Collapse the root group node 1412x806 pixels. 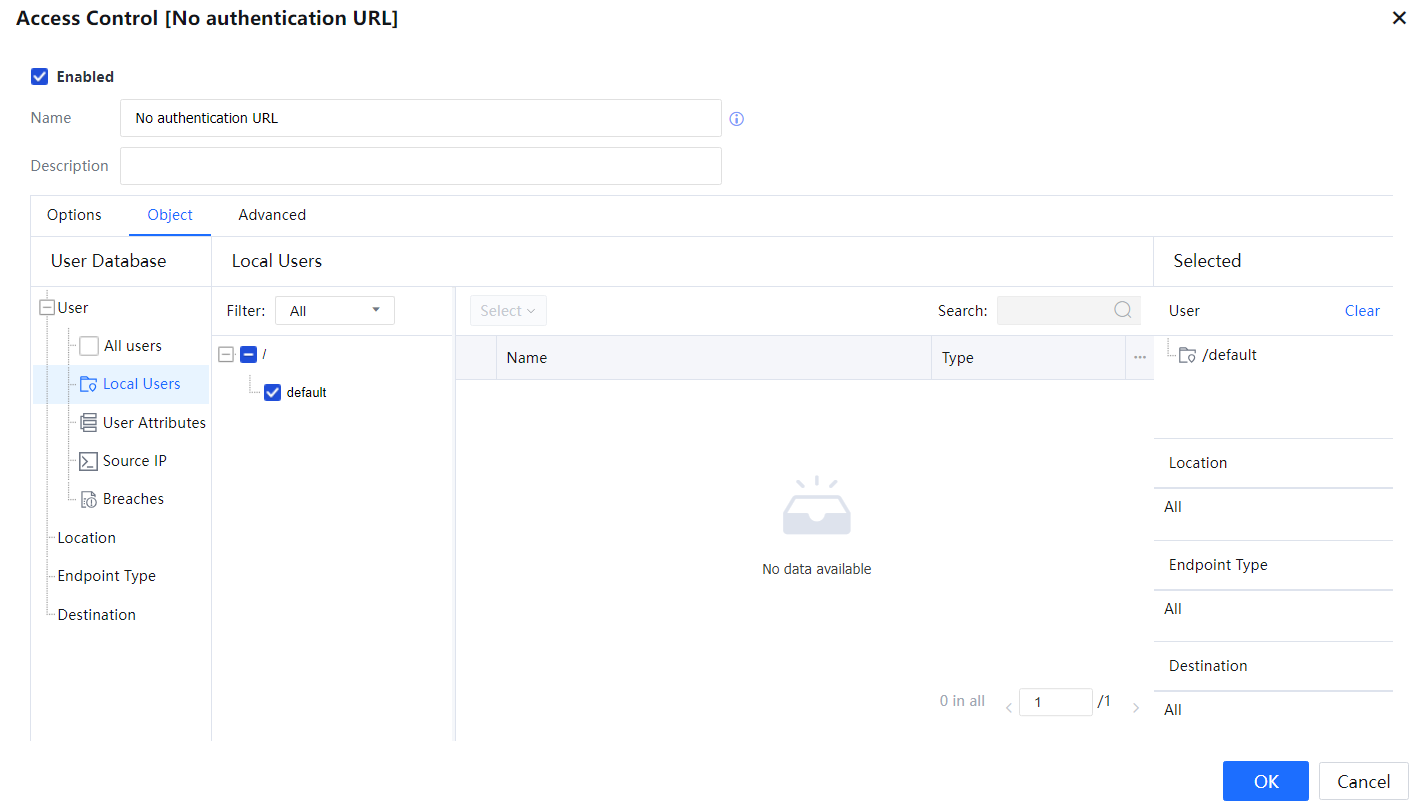pos(226,354)
